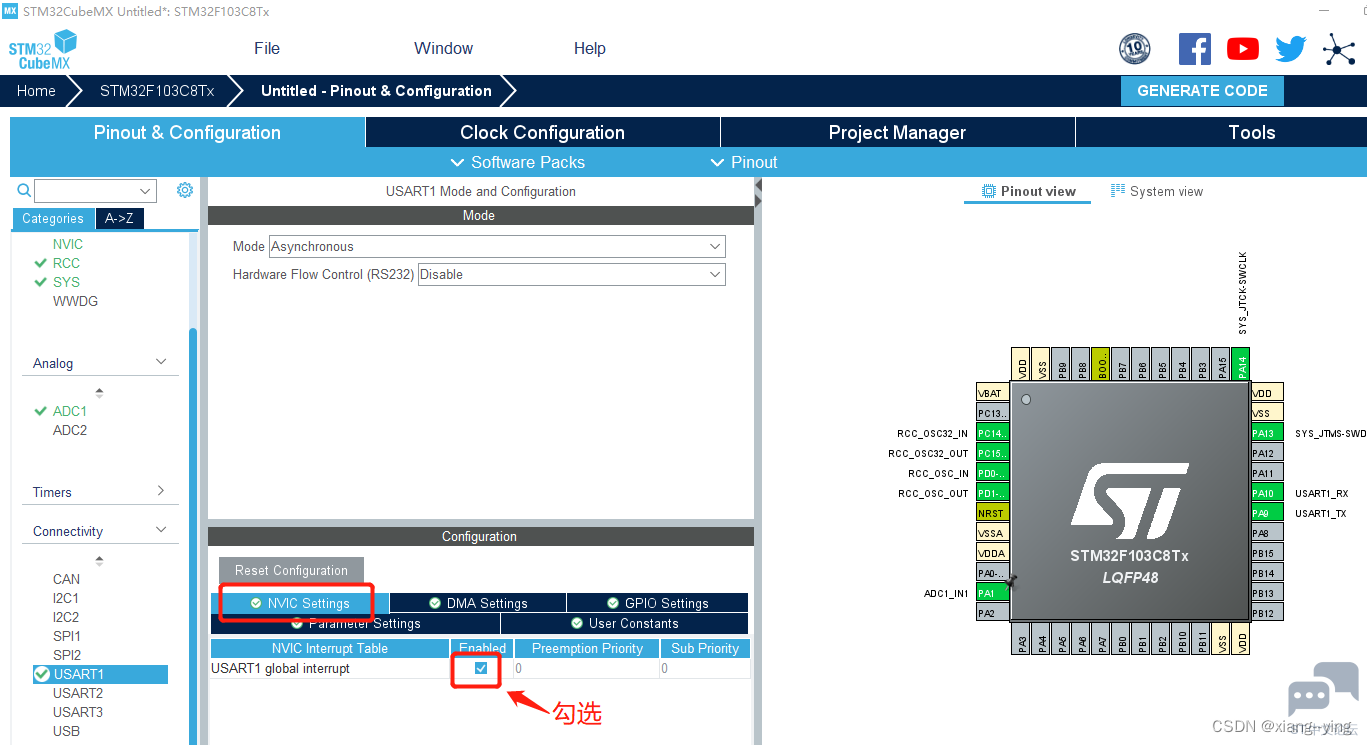This screenshot has width=1367, height=745.
Task: Open the Window menu
Action: coord(443,48)
